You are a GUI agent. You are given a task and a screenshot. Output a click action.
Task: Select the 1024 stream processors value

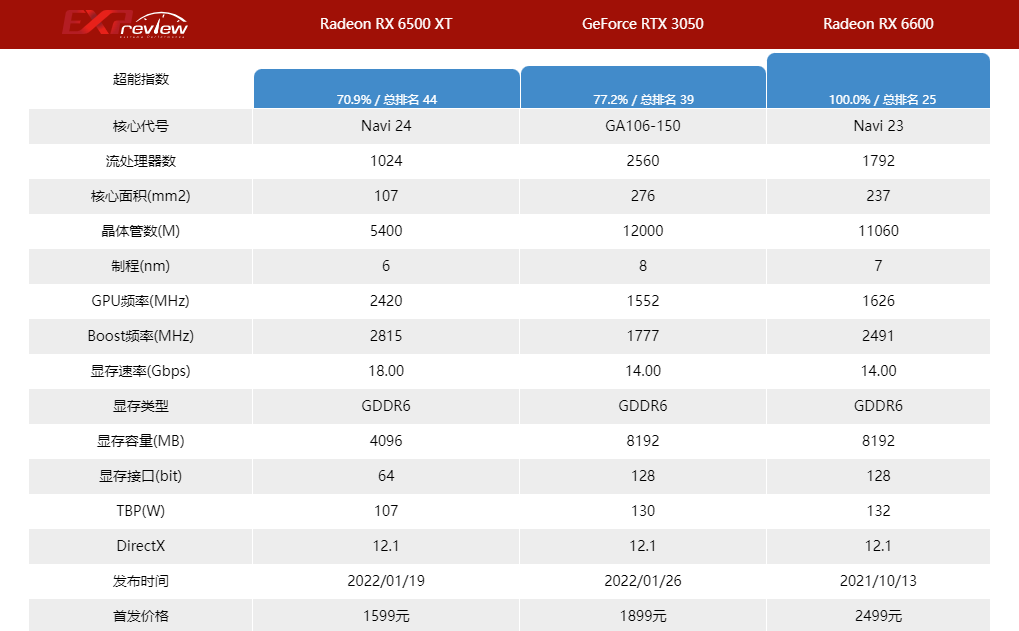pos(386,161)
